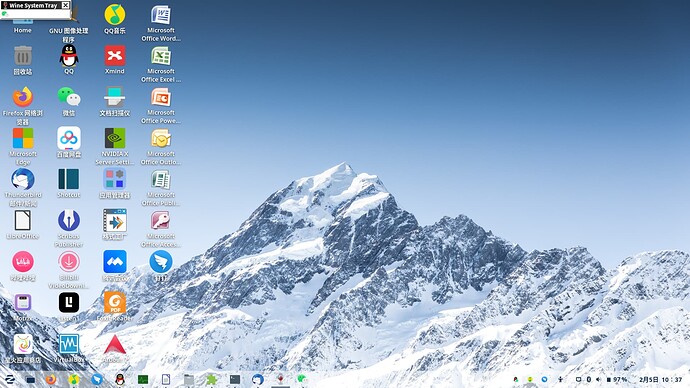Image resolution: width=690 pixels, height=388 pixels.
Task: Click Firefox in the taskbar
Action: pos(51,379)
